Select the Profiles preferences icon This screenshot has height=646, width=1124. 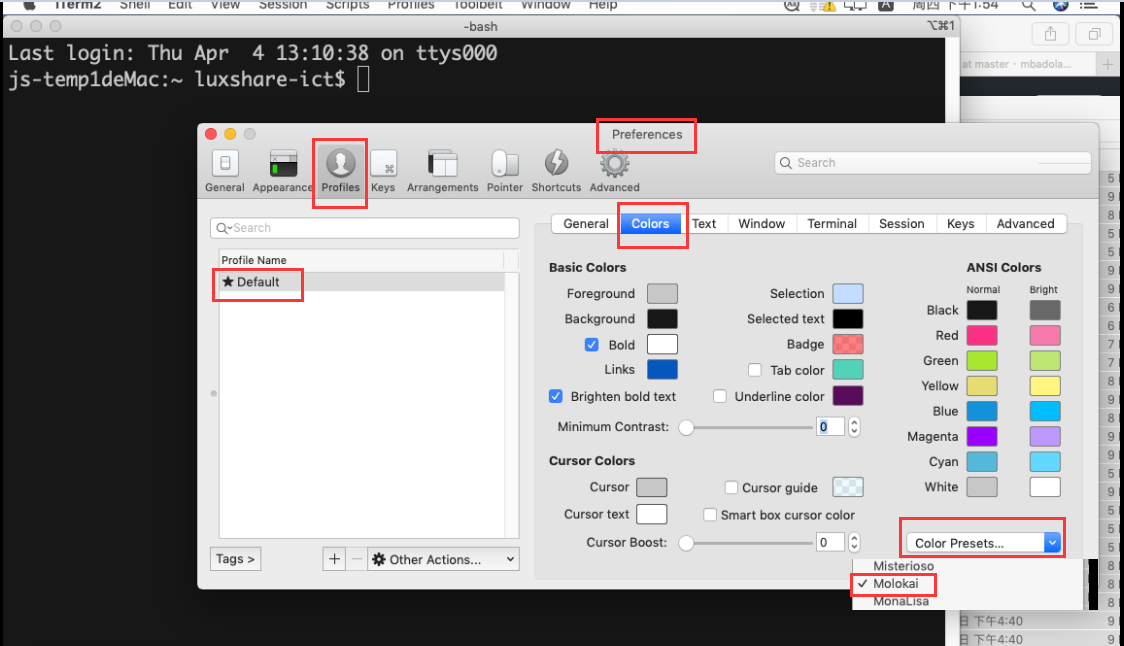click(340, 171)
